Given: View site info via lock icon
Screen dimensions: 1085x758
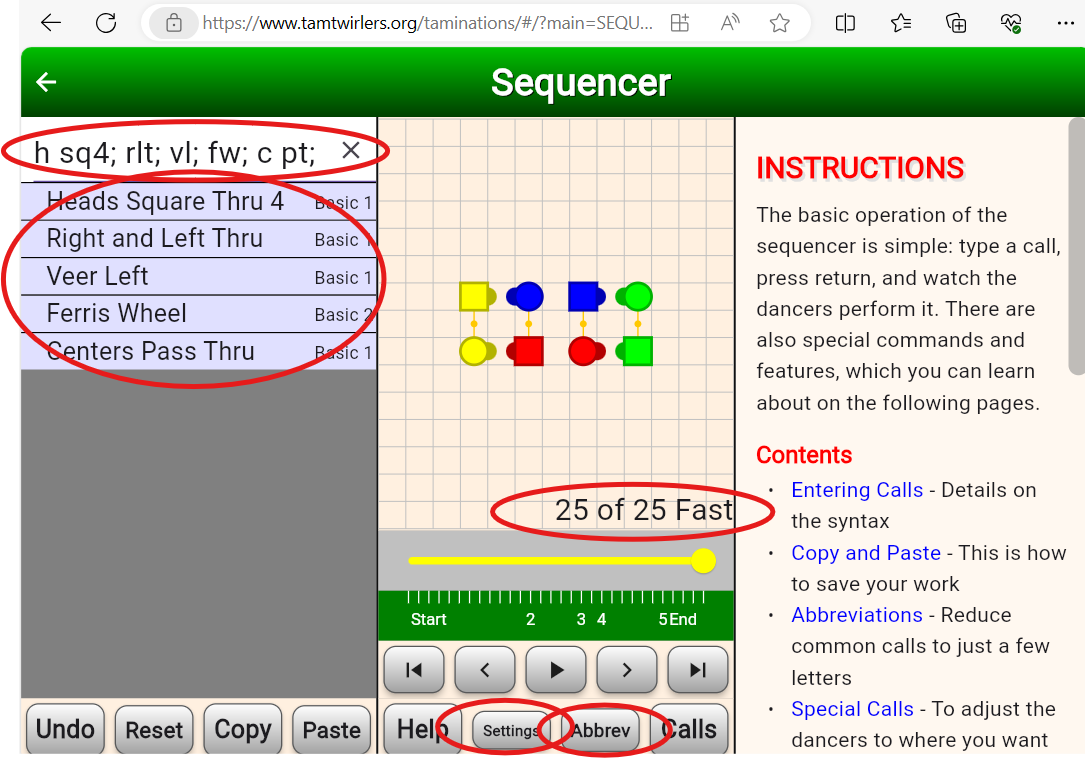Looking at the screenshot, I should (174, 23).
